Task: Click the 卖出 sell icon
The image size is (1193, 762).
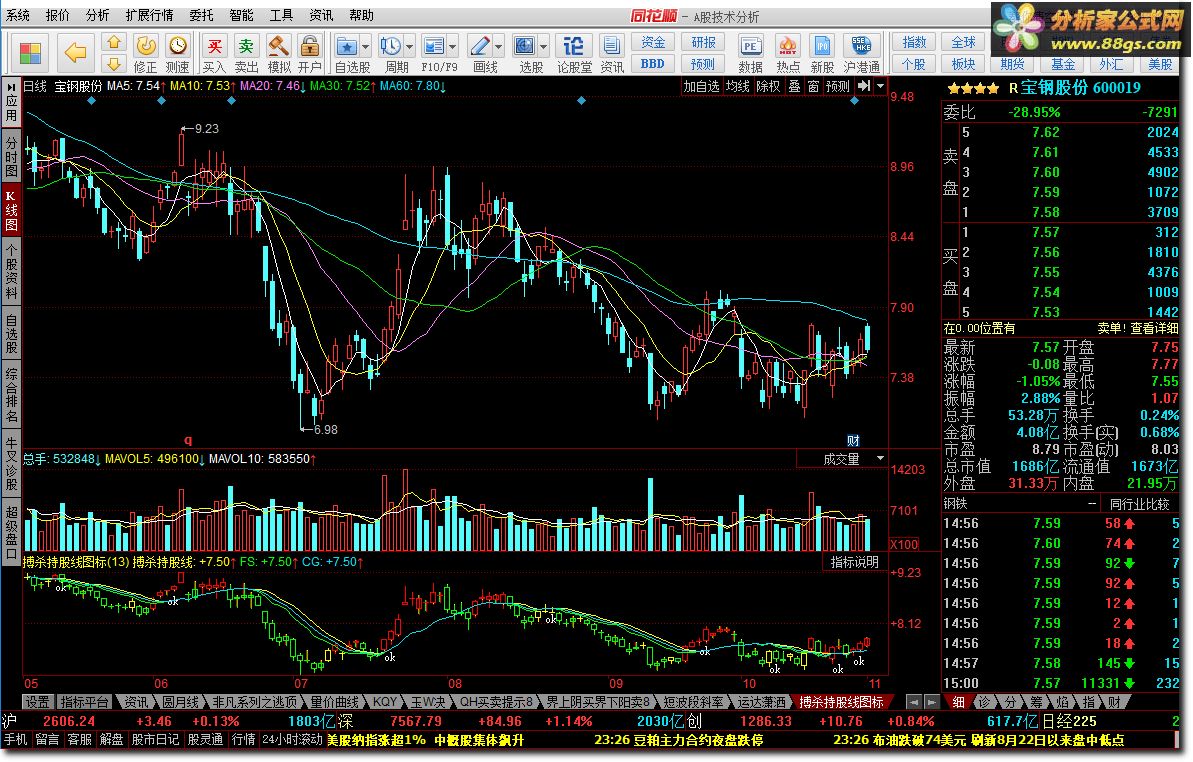Action: point(246,53)
